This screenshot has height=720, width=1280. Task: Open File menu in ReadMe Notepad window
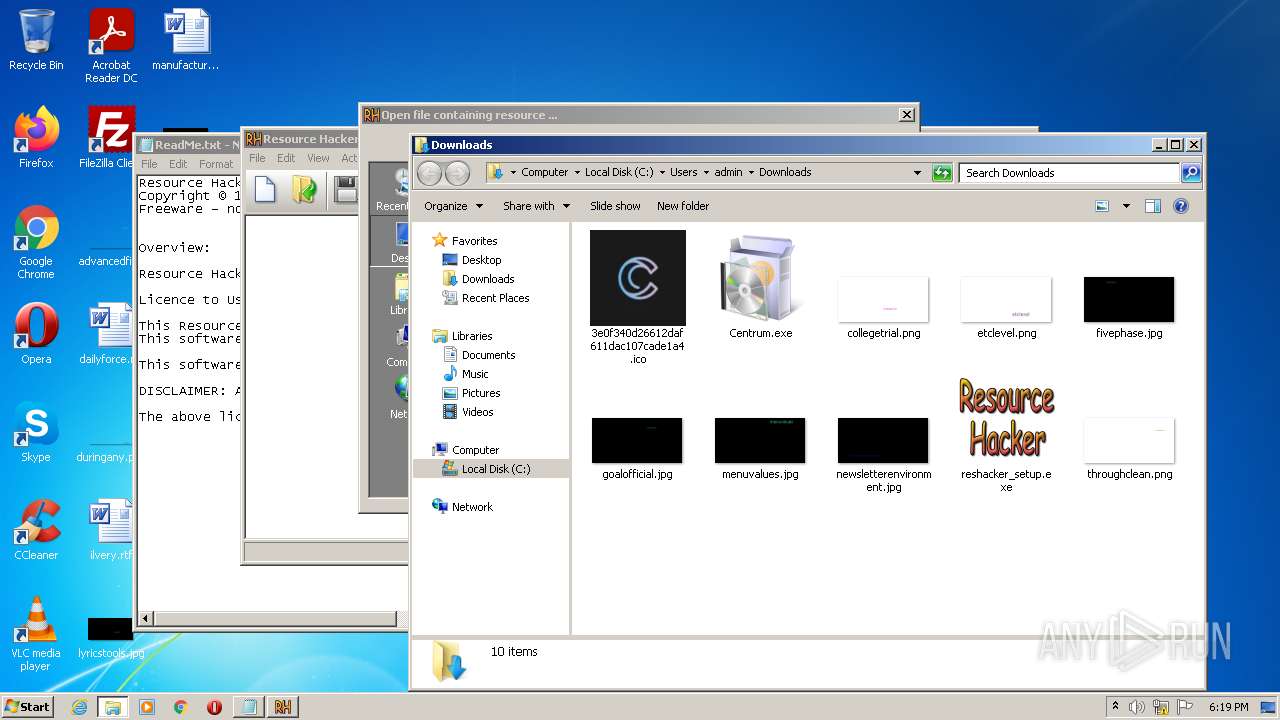pyautogui.click(x=149, y=164)
